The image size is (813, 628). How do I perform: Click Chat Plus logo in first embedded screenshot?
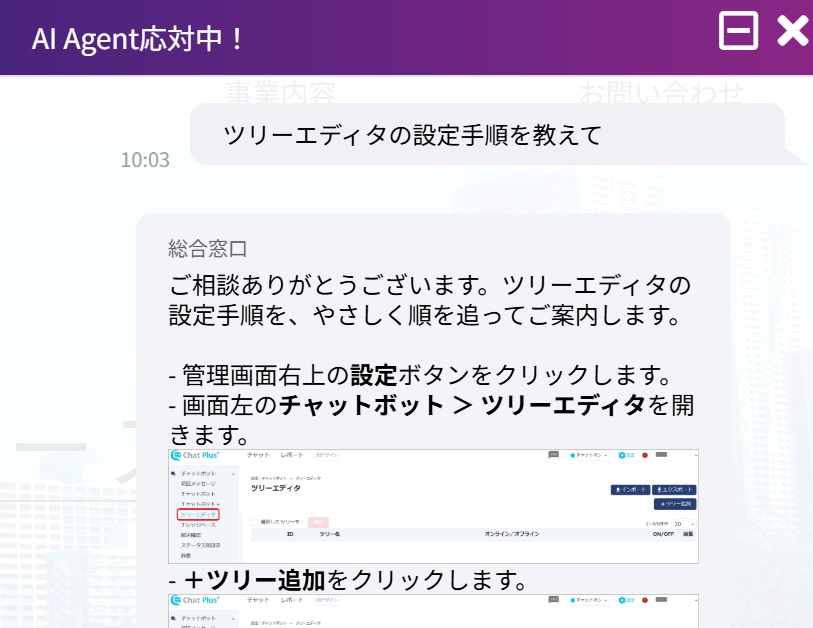click(197, 455)
